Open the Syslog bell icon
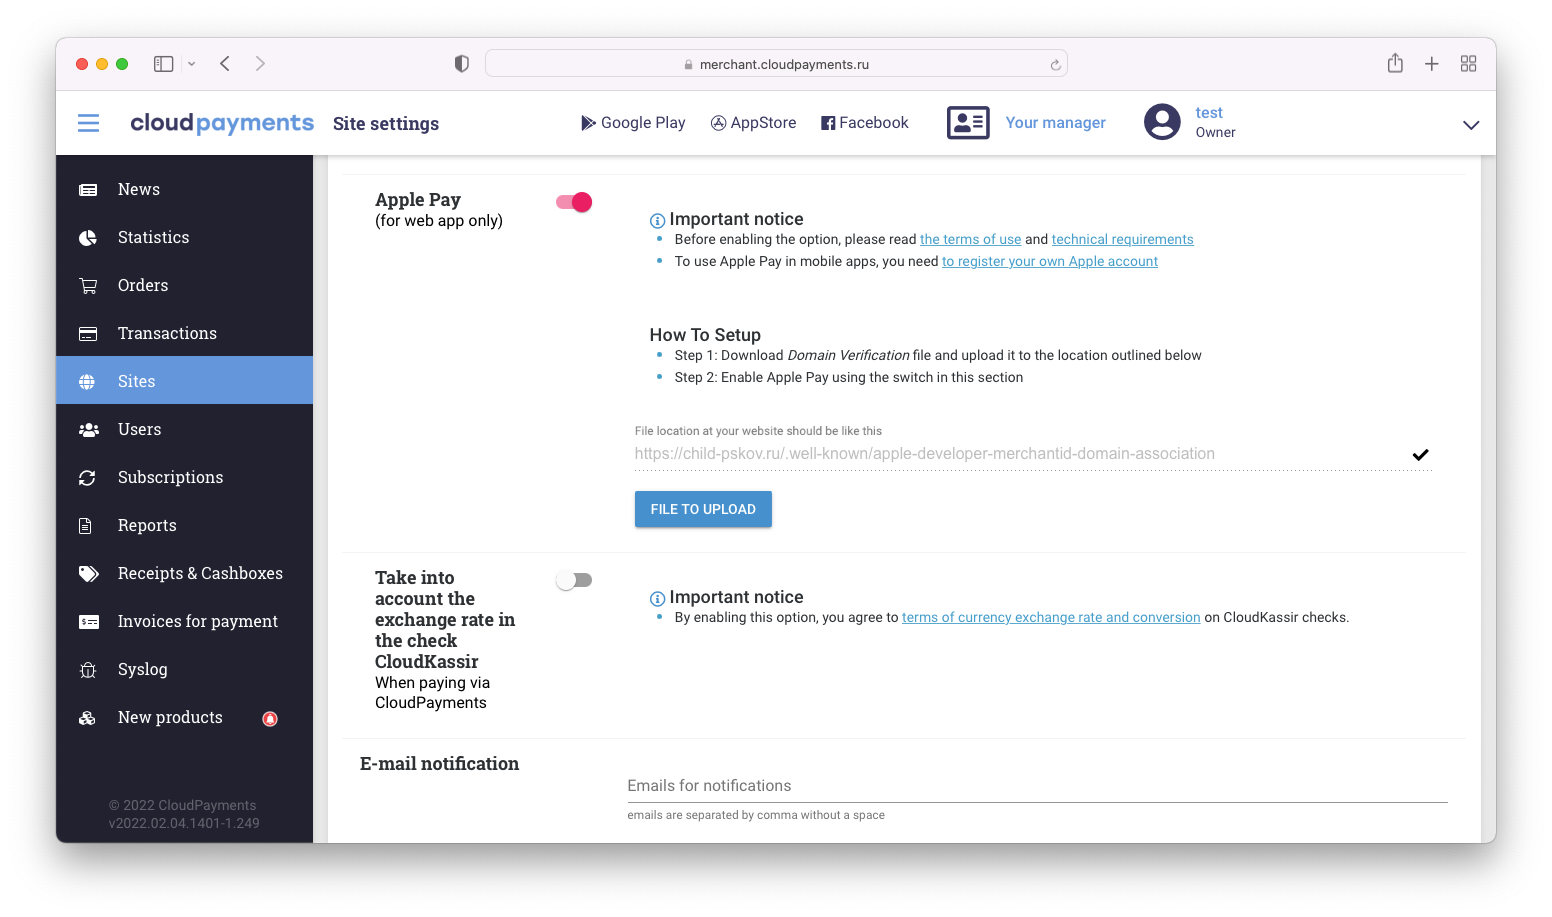The height and width of the screenshot is (917, 1552). coord(88,669)
